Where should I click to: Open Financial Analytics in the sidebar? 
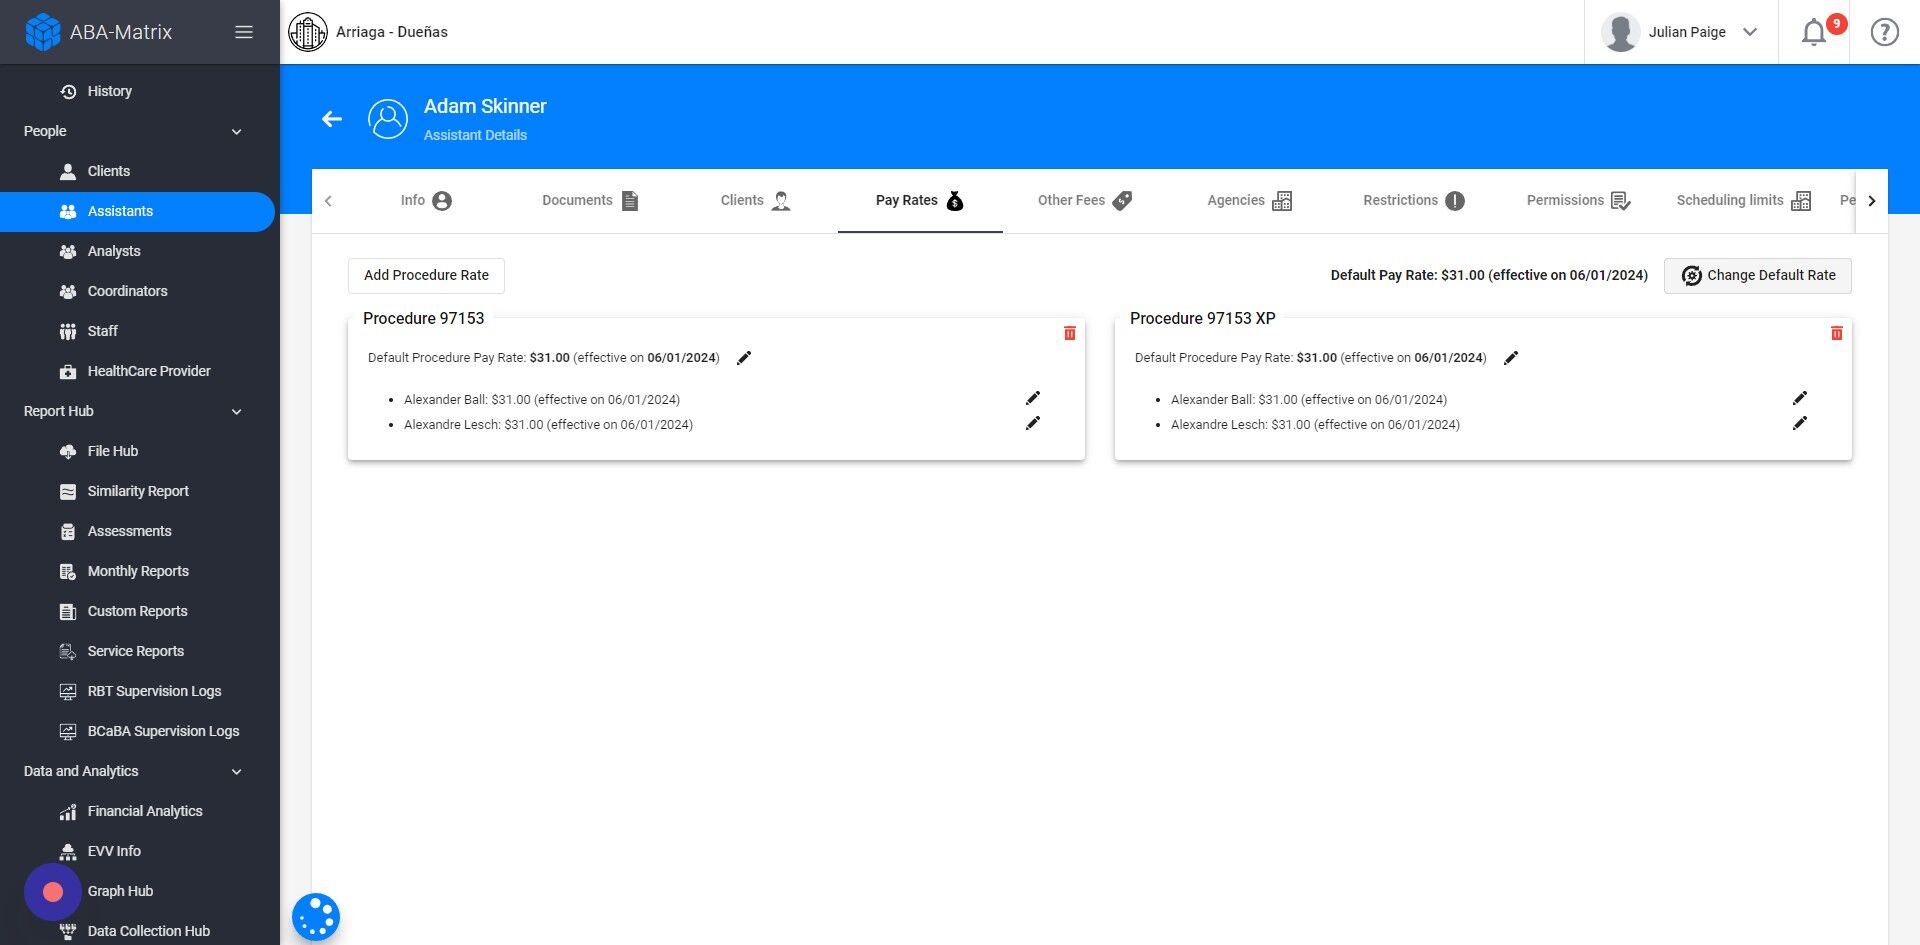click(x=145, y=811)
